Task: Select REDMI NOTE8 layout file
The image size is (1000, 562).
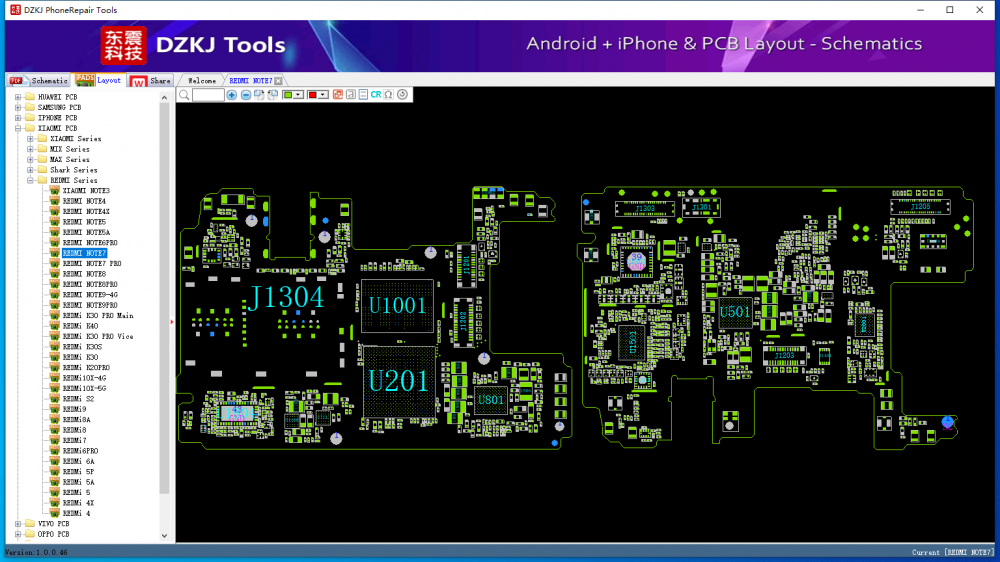Action: coord(84,274)
